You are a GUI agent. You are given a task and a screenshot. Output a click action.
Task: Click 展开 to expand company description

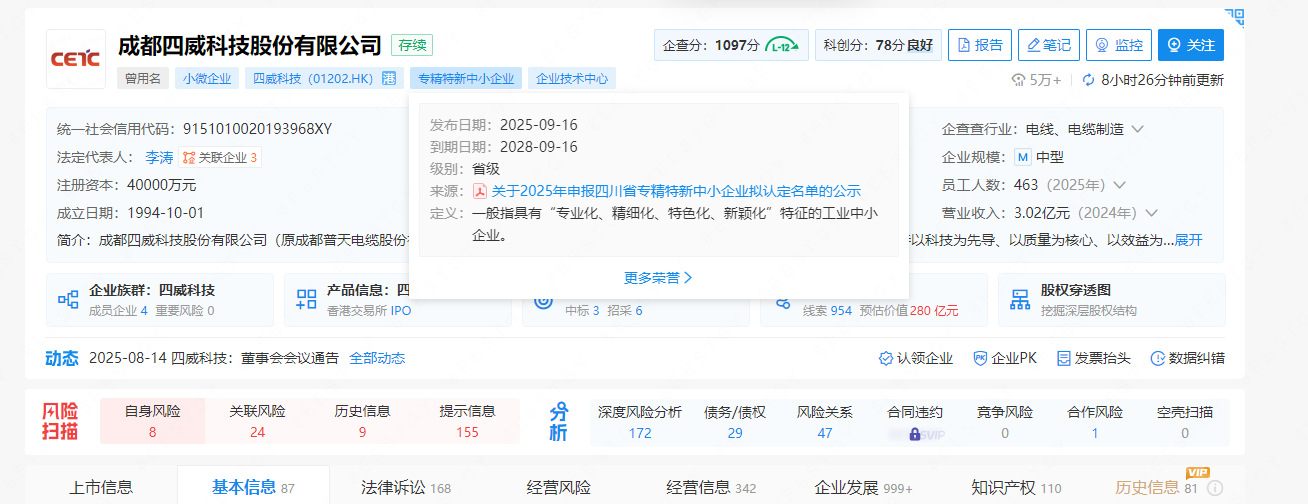[1188, 240]
